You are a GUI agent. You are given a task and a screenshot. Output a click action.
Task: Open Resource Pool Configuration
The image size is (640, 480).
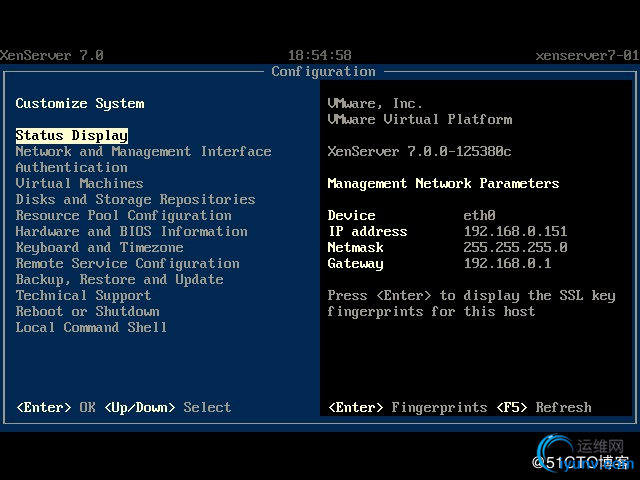[123, 216]
